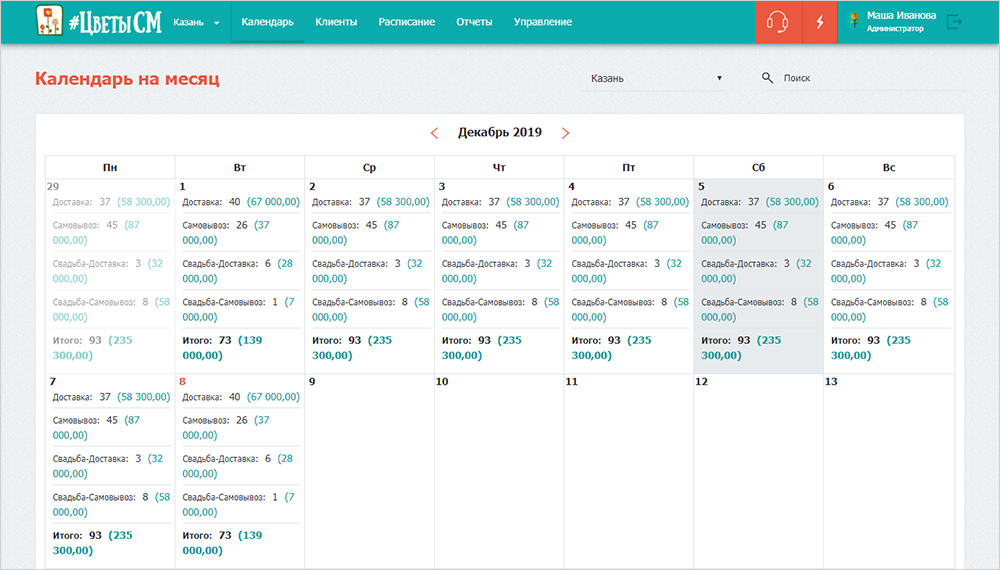Click the user avatar for Маша Иванова
This screenshot has height=570, width=1000.
pos(855,21)
